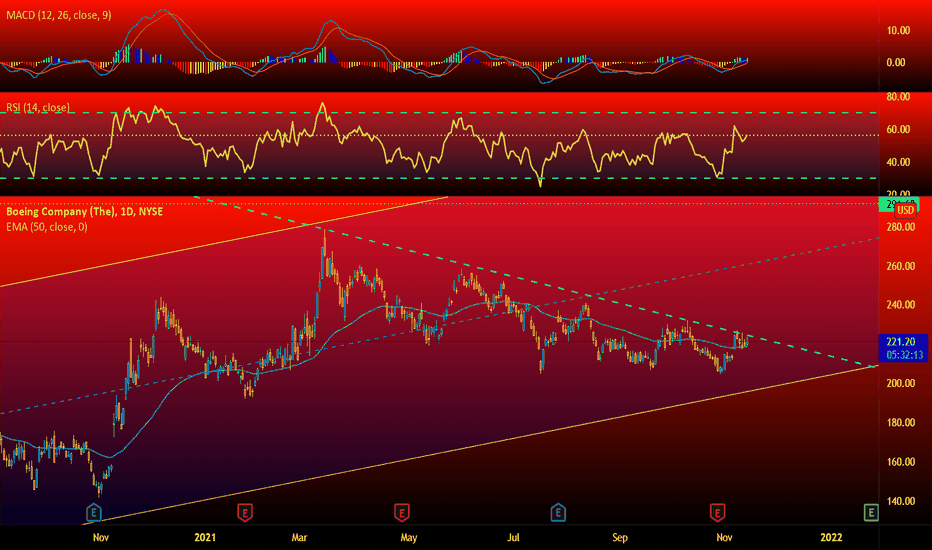Click the 260.00 price axis label
The width and height of the screenshot is (932, 550).
tap(900, 266)
